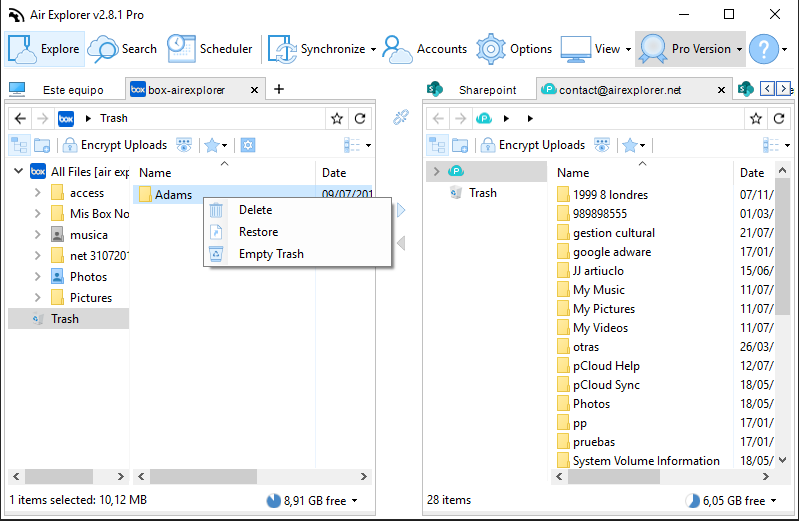Screen dimensions: 799x521
Task: Start Synchronize from the toolbar
Action: point(316,49)
